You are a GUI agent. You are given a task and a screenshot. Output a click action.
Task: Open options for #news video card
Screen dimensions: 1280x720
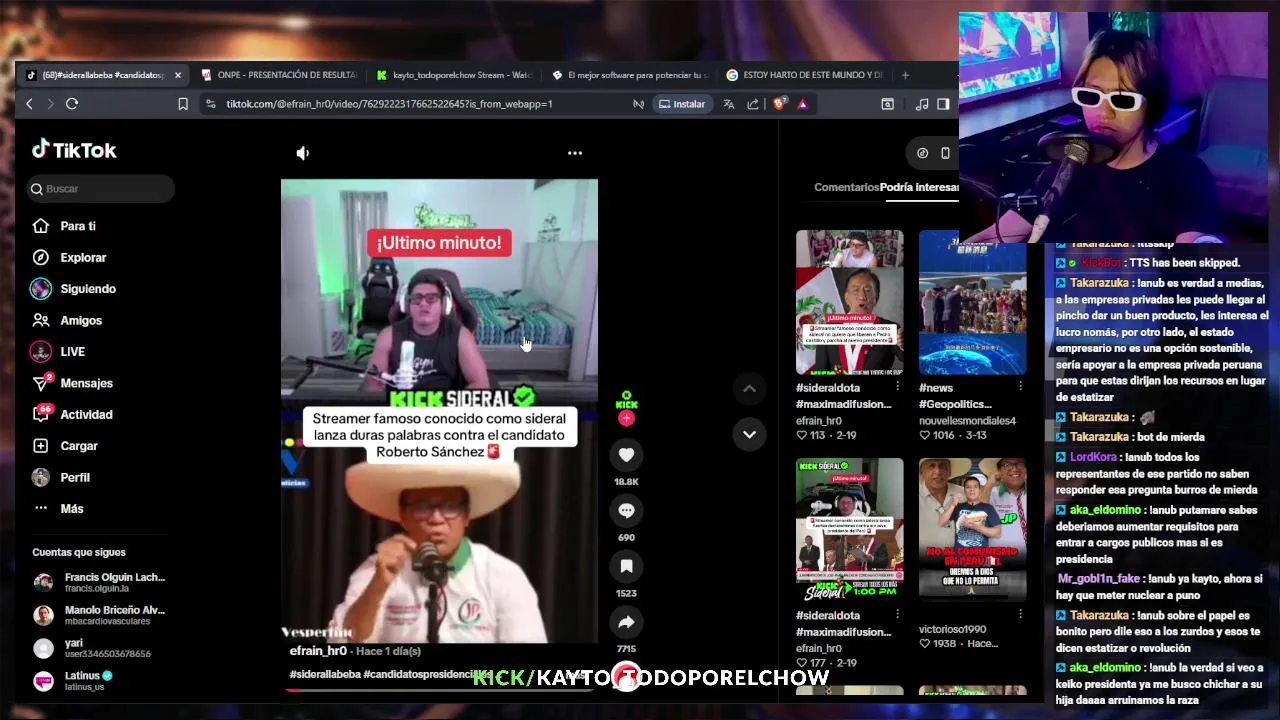[x=1020, y=386]
